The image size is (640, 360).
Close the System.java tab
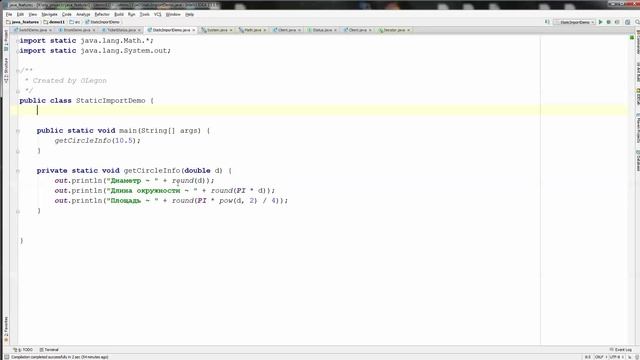tap(231, 30)
